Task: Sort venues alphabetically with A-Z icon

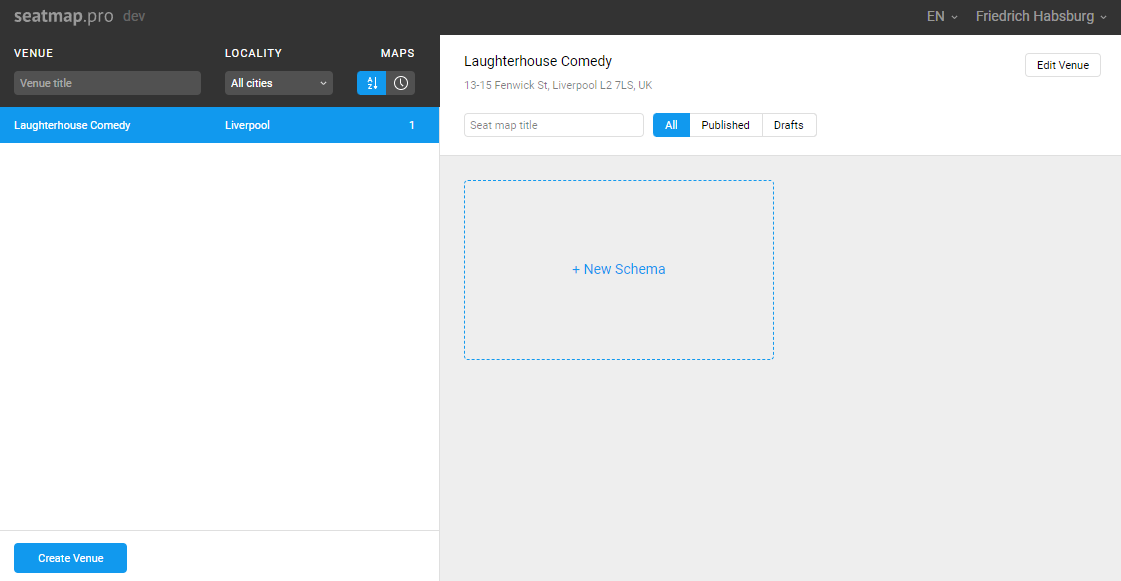Action: [371, 83]
